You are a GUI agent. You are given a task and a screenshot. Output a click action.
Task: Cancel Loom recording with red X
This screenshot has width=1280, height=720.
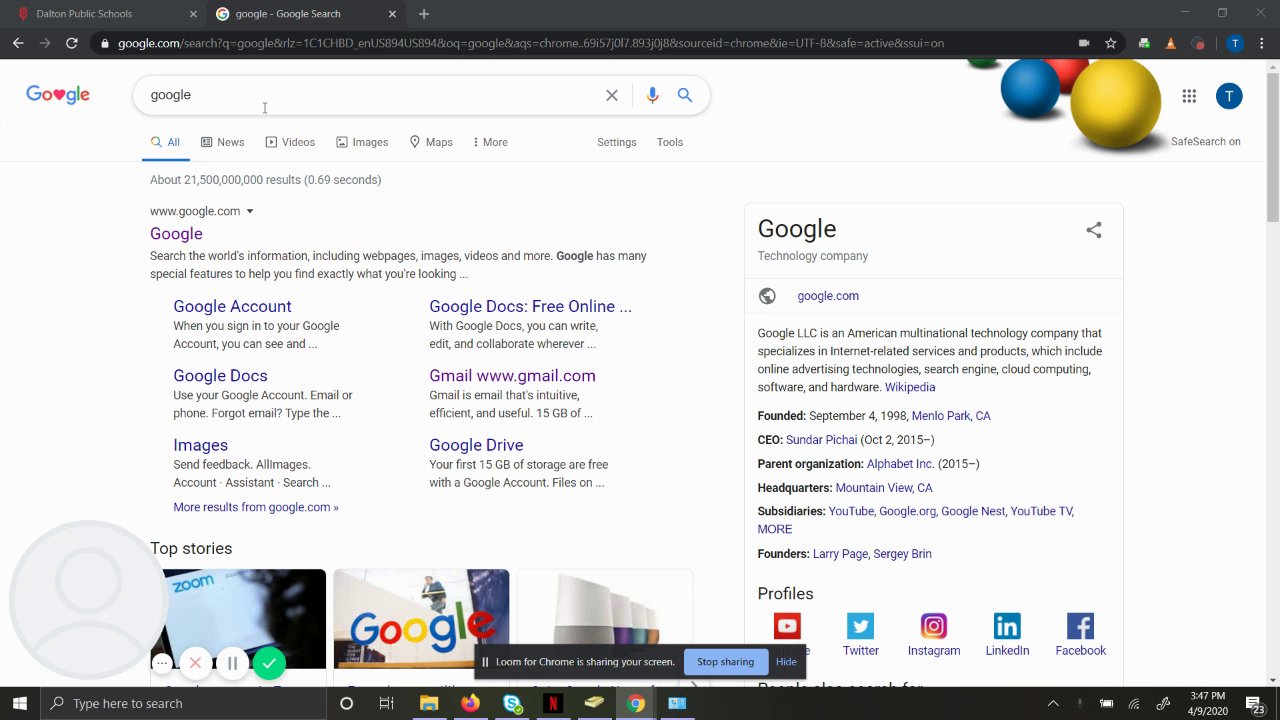pyautogui.click(x=195, y=662)
